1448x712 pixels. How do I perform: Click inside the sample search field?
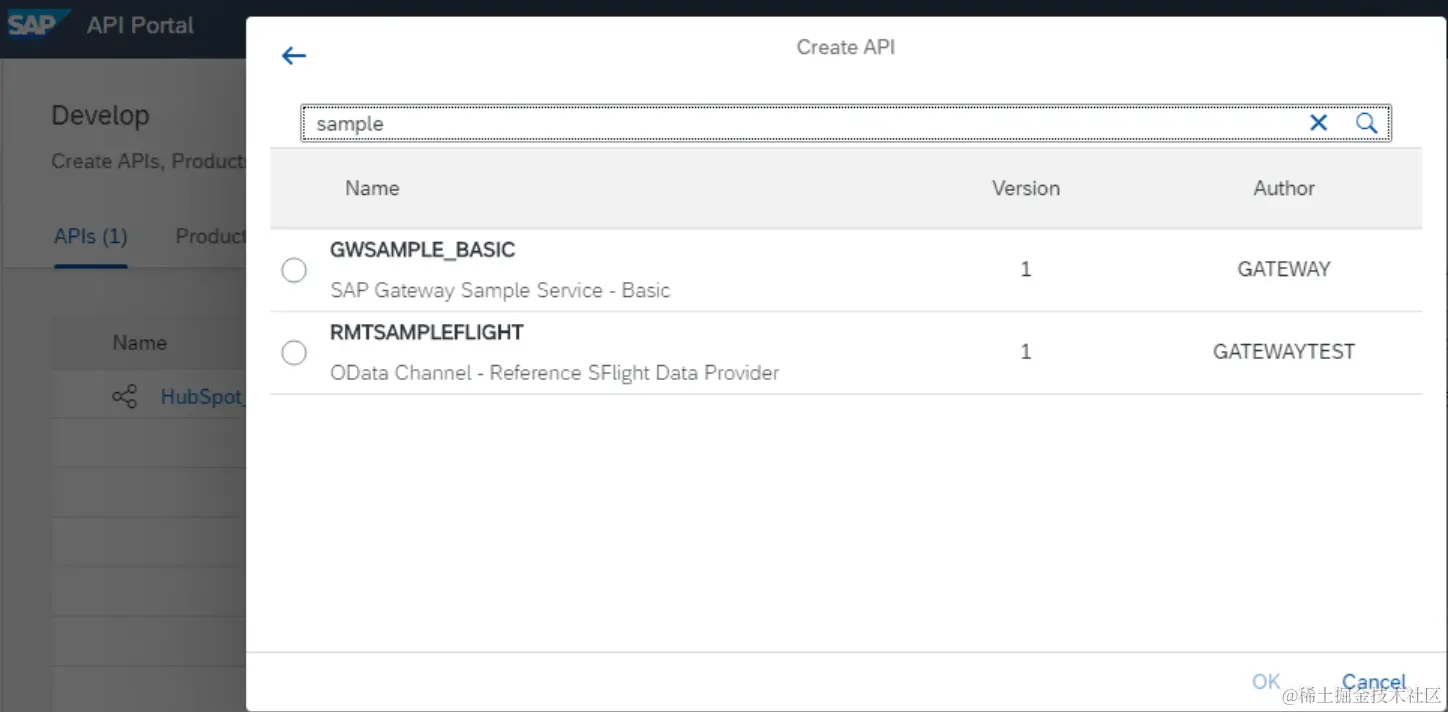coord(800,123)
